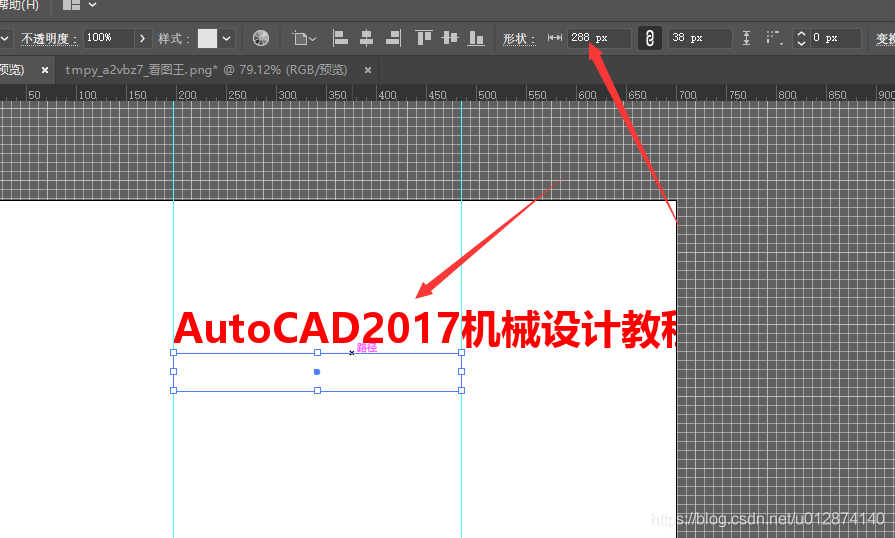This screenshot has height=538, width=895.
Task: Align objects to the left horizontally
Action: [x=340, y=38]
